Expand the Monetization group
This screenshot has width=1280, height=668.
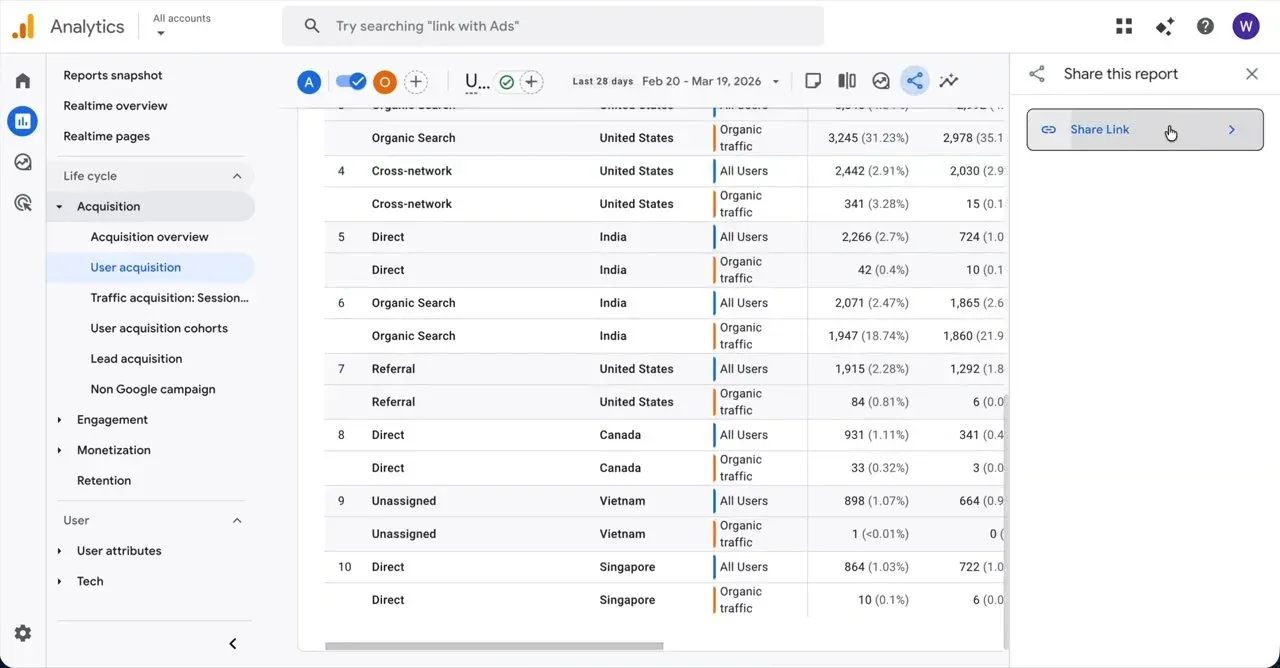[60, 450]
